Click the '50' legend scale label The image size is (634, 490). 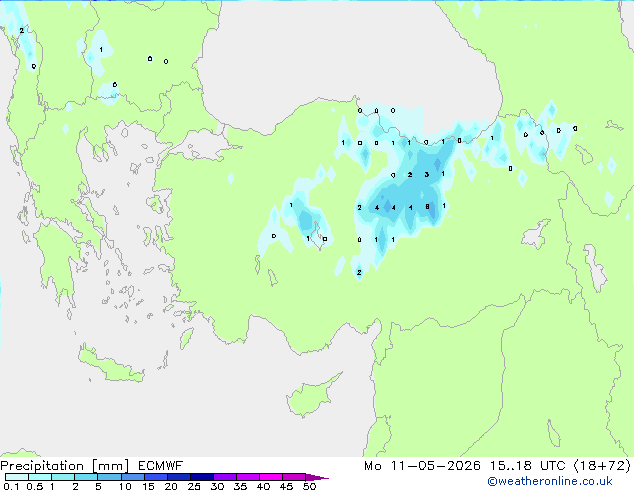[309, 486]
